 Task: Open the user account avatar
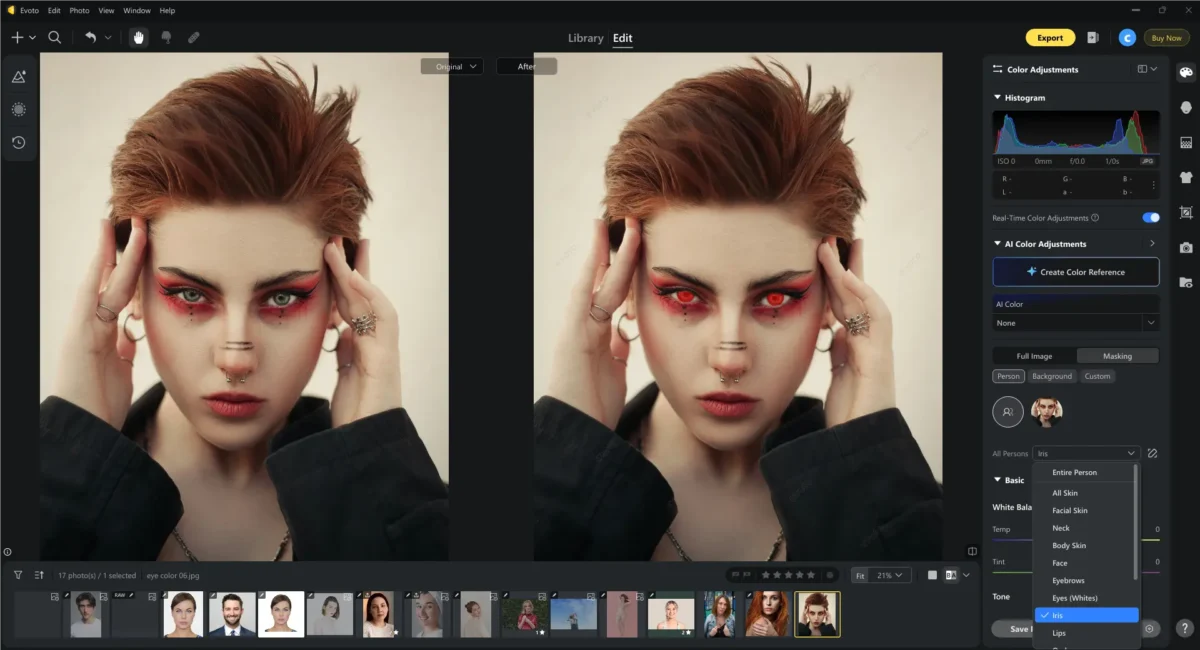(1127, 38)
